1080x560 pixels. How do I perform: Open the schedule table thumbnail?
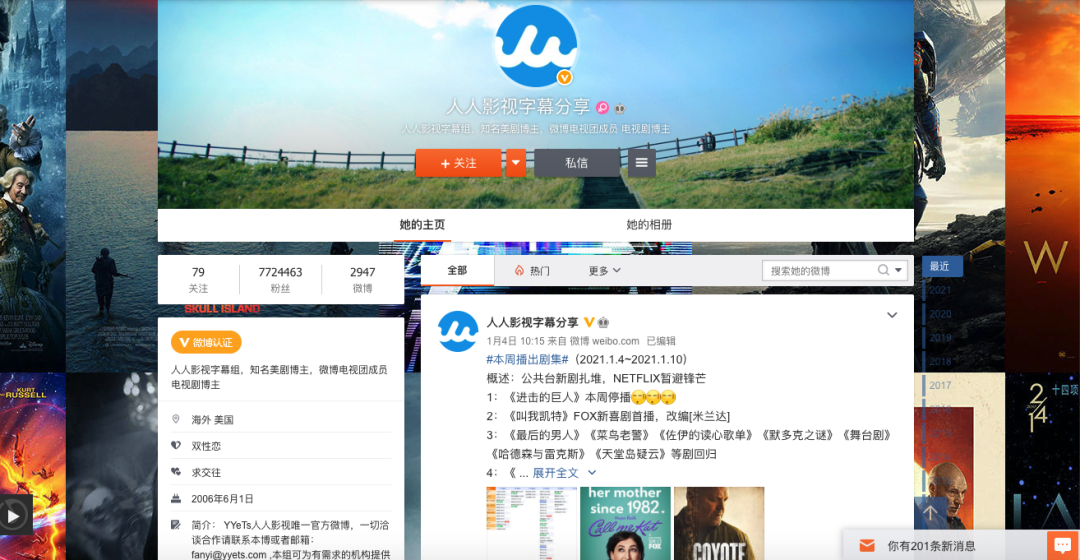[532, 523]
